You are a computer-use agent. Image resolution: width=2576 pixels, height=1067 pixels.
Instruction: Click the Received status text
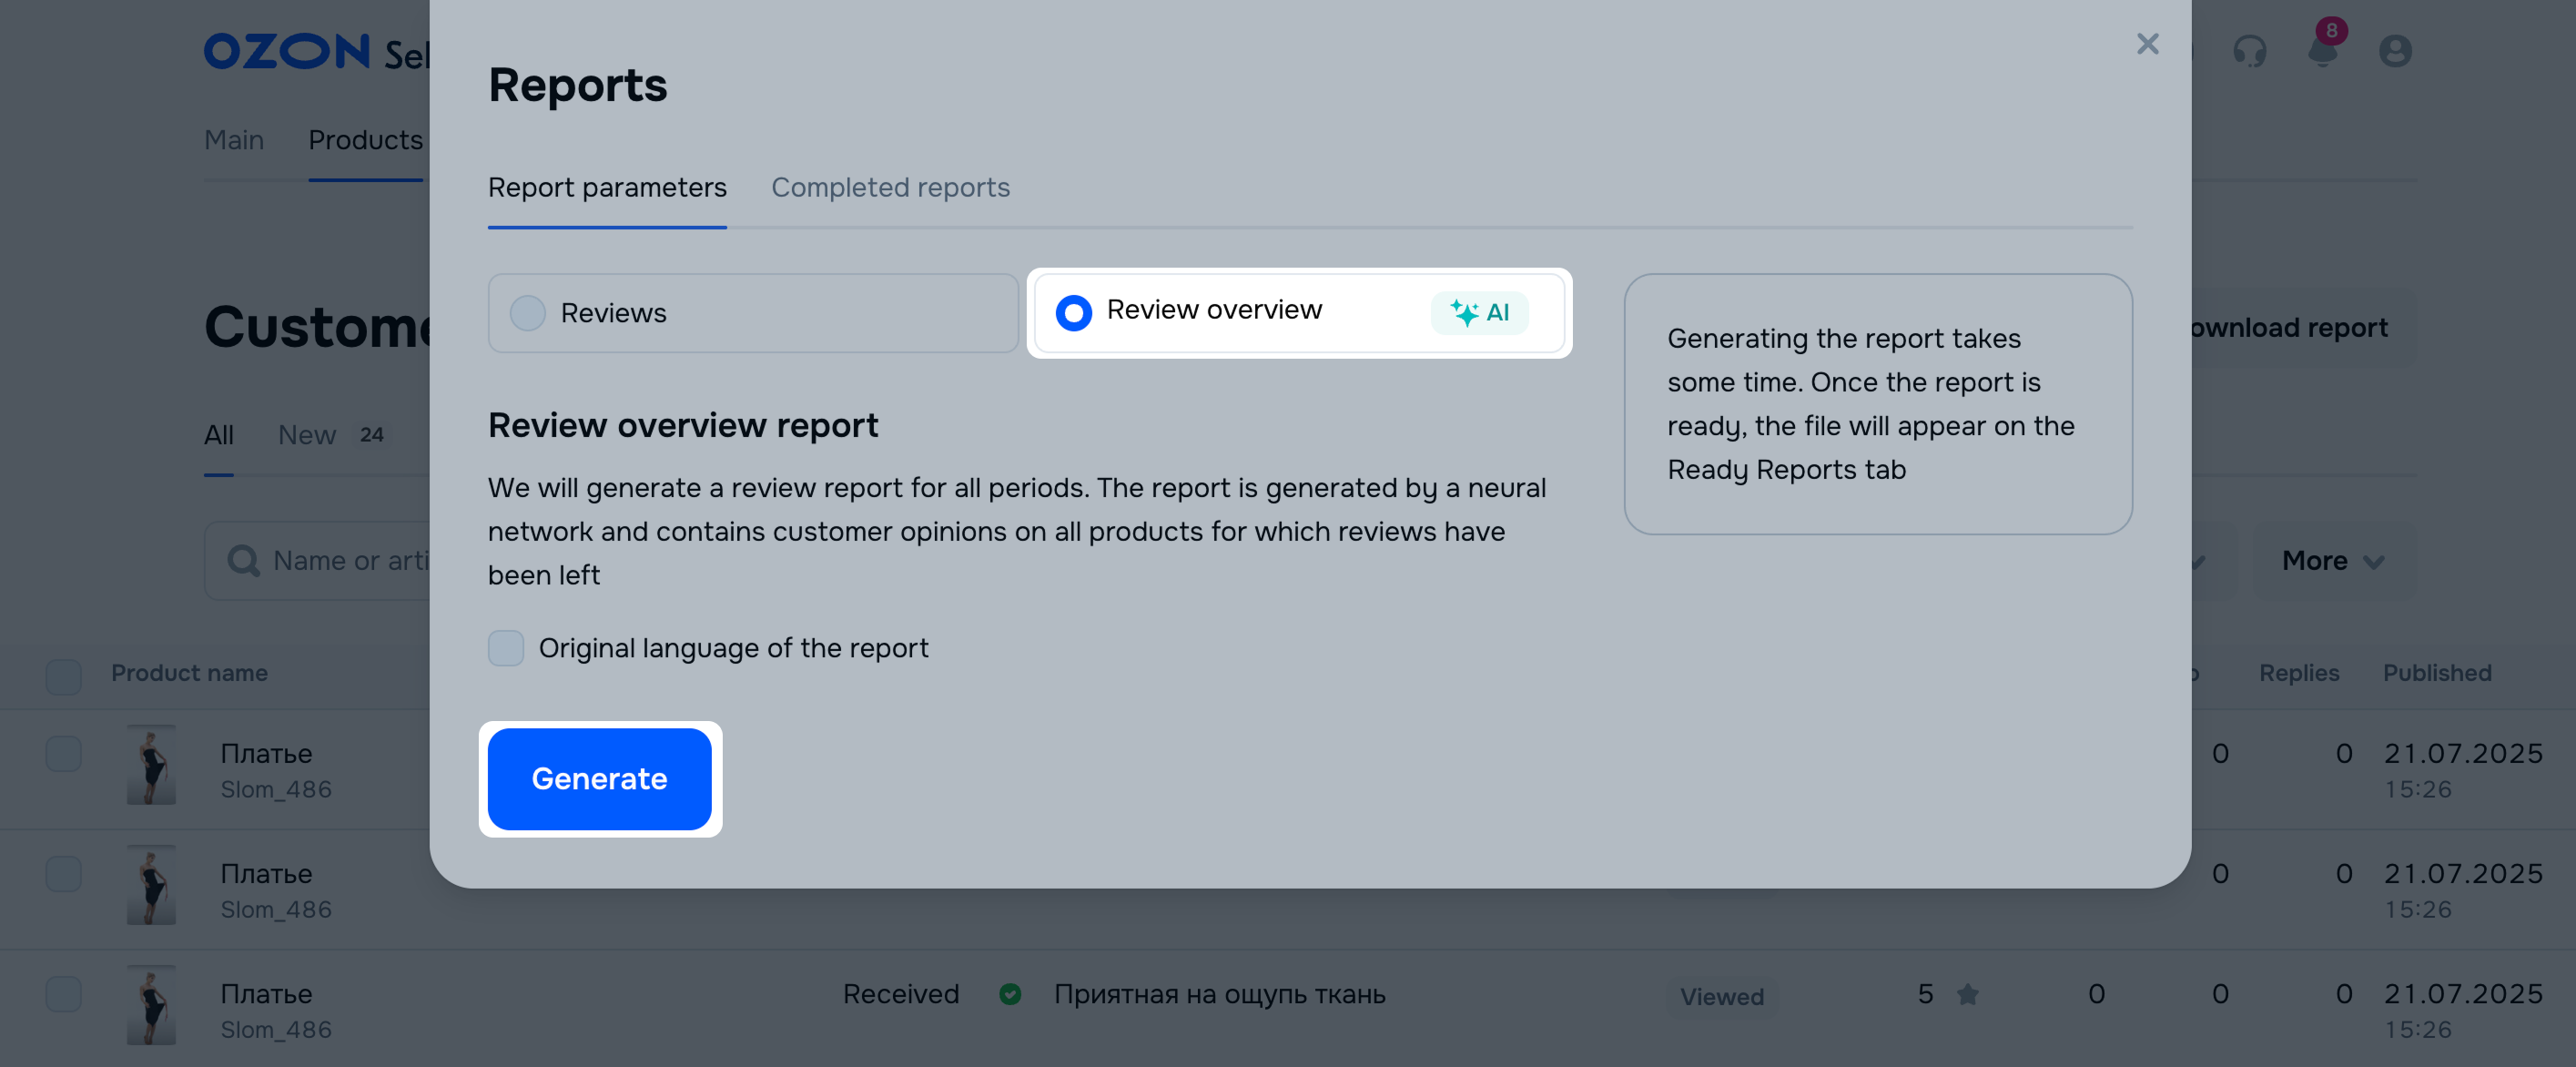pos(900,994)
